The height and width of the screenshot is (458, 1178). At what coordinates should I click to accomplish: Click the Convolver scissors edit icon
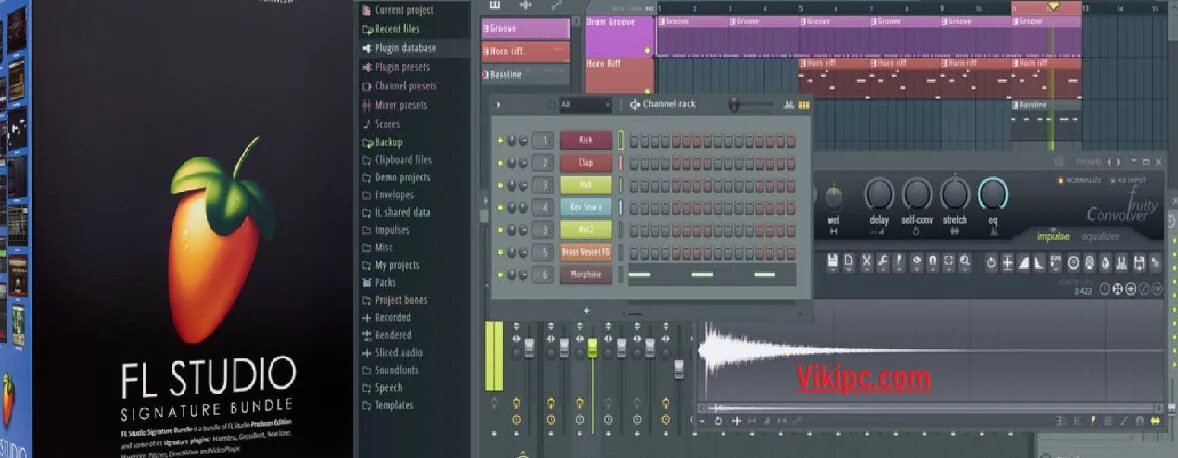[x=866, y=262]
